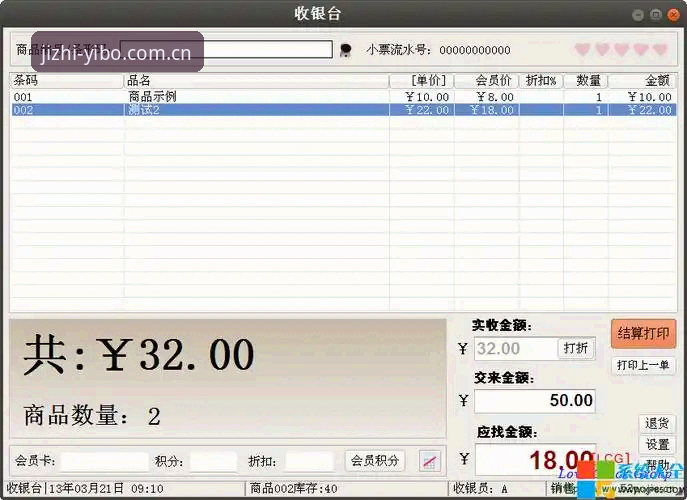Click the 会员卡 member card input
Screen dimensions: 687x500
point(105,461)
